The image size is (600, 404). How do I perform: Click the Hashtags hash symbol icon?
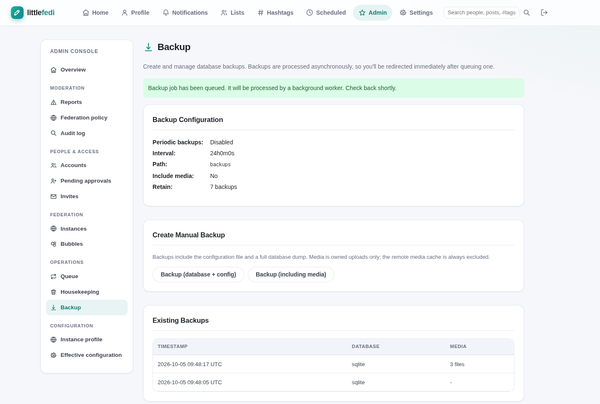pyautogui.click(x=261, y=13)
